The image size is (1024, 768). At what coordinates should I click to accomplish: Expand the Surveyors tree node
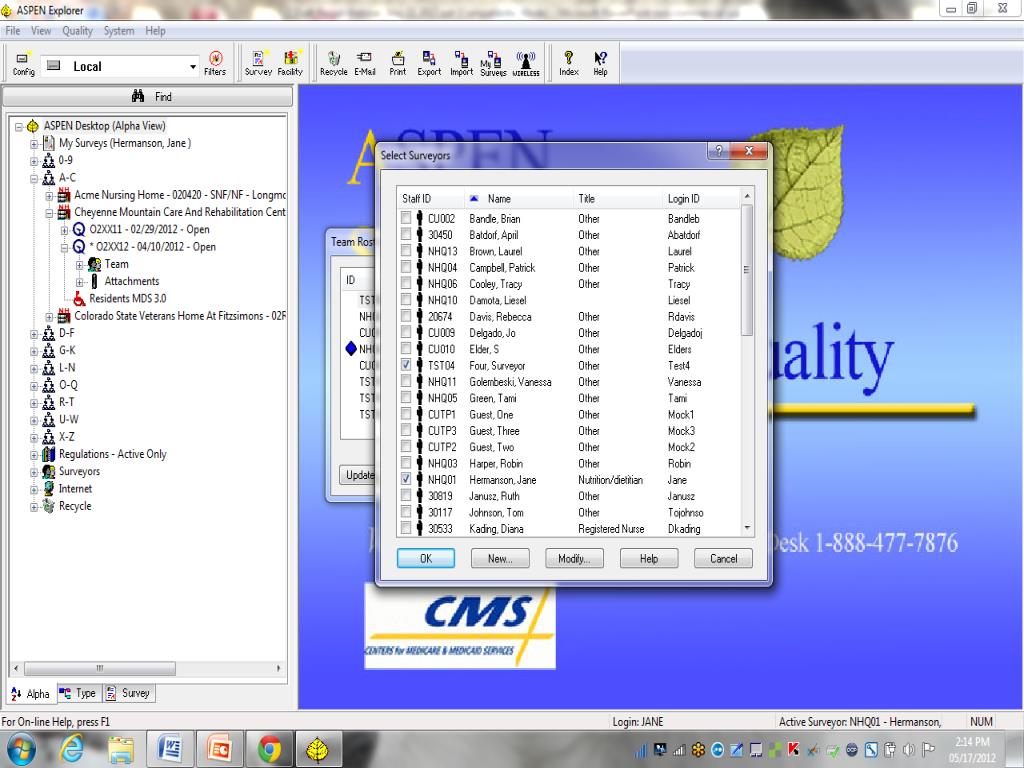(x=34, y=472)
